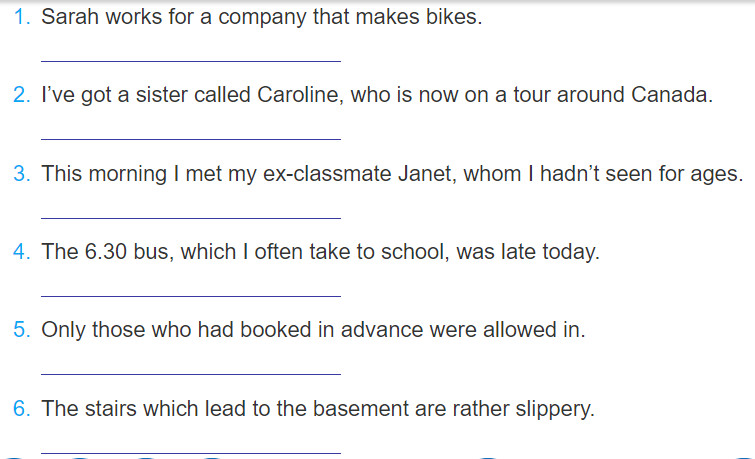The width and height of the screenshot is (755, 459).
Task: Click the sentence about the 6.30 bus
Action: coord(321,252)
